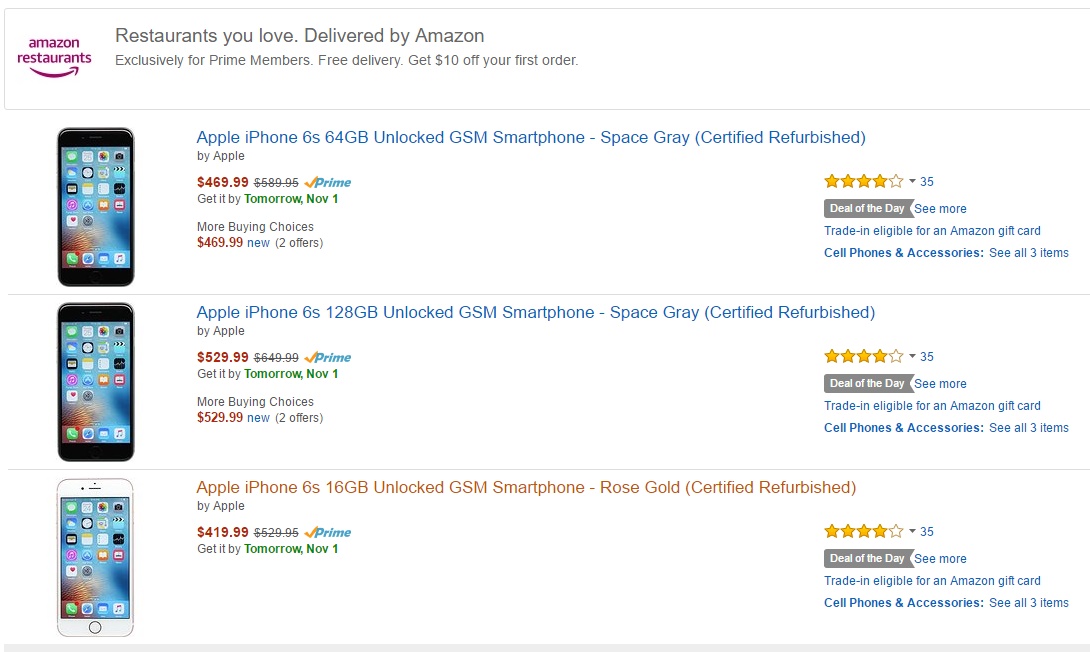This screenshot has height=652, width=1090.
Task: Open trade-in gift card link for Rose Gold iPhone
Action: tap(932, 581)
